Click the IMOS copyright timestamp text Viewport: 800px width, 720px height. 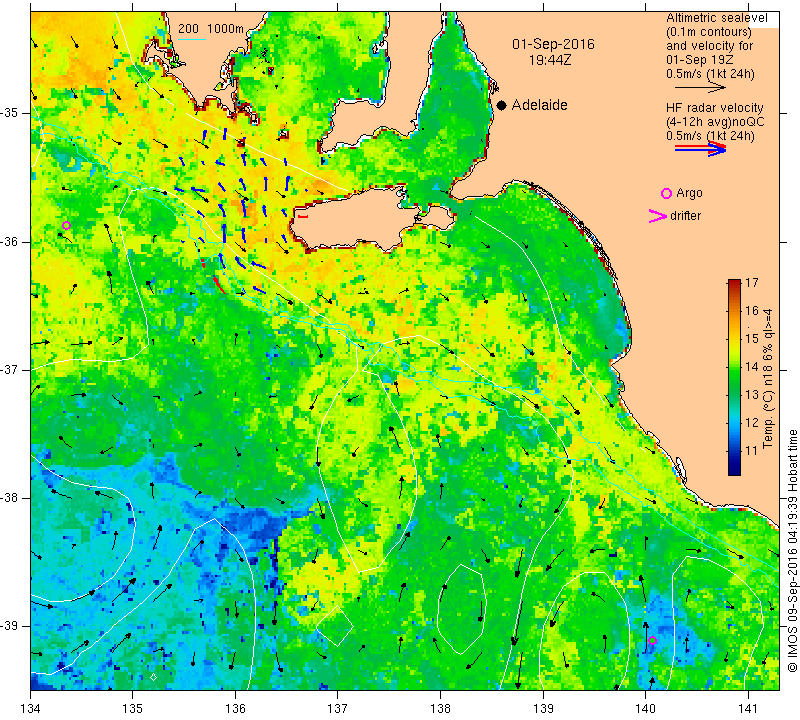792,551
